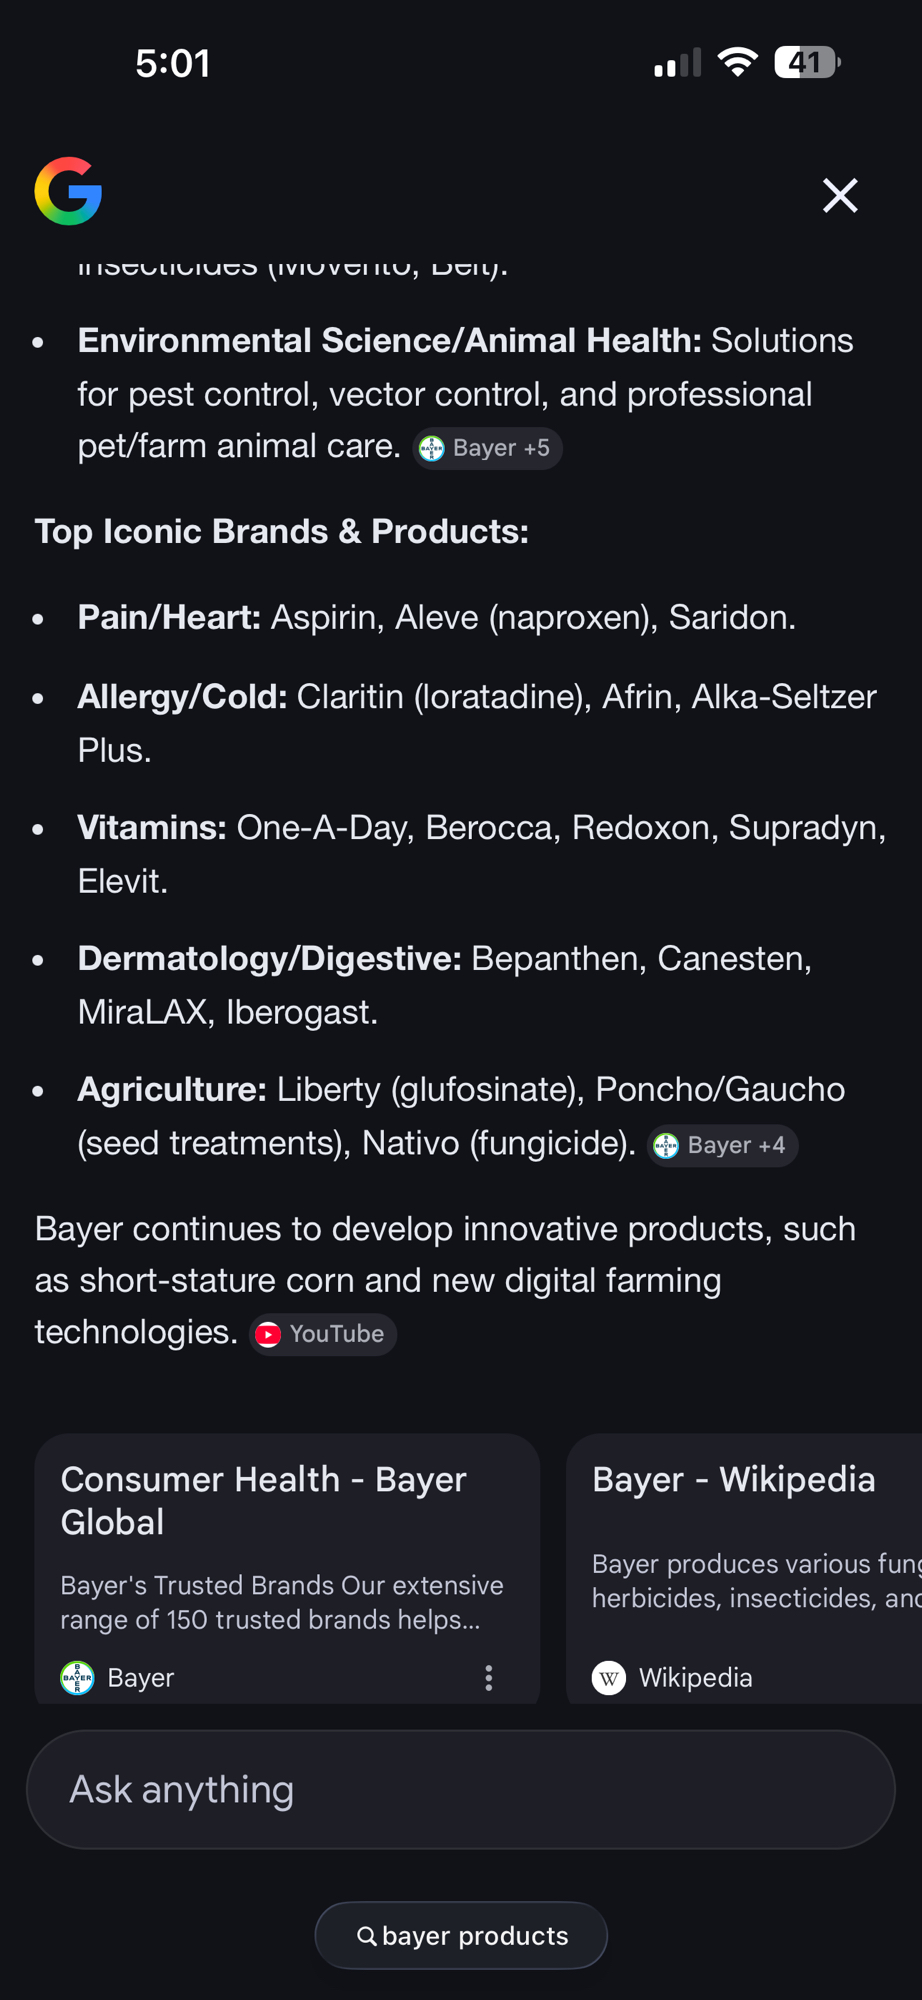The width and height of the screenshot is (922, 2000).
Task: Expand the Bayer +4 sources chip
Action: pos(722,1145)
